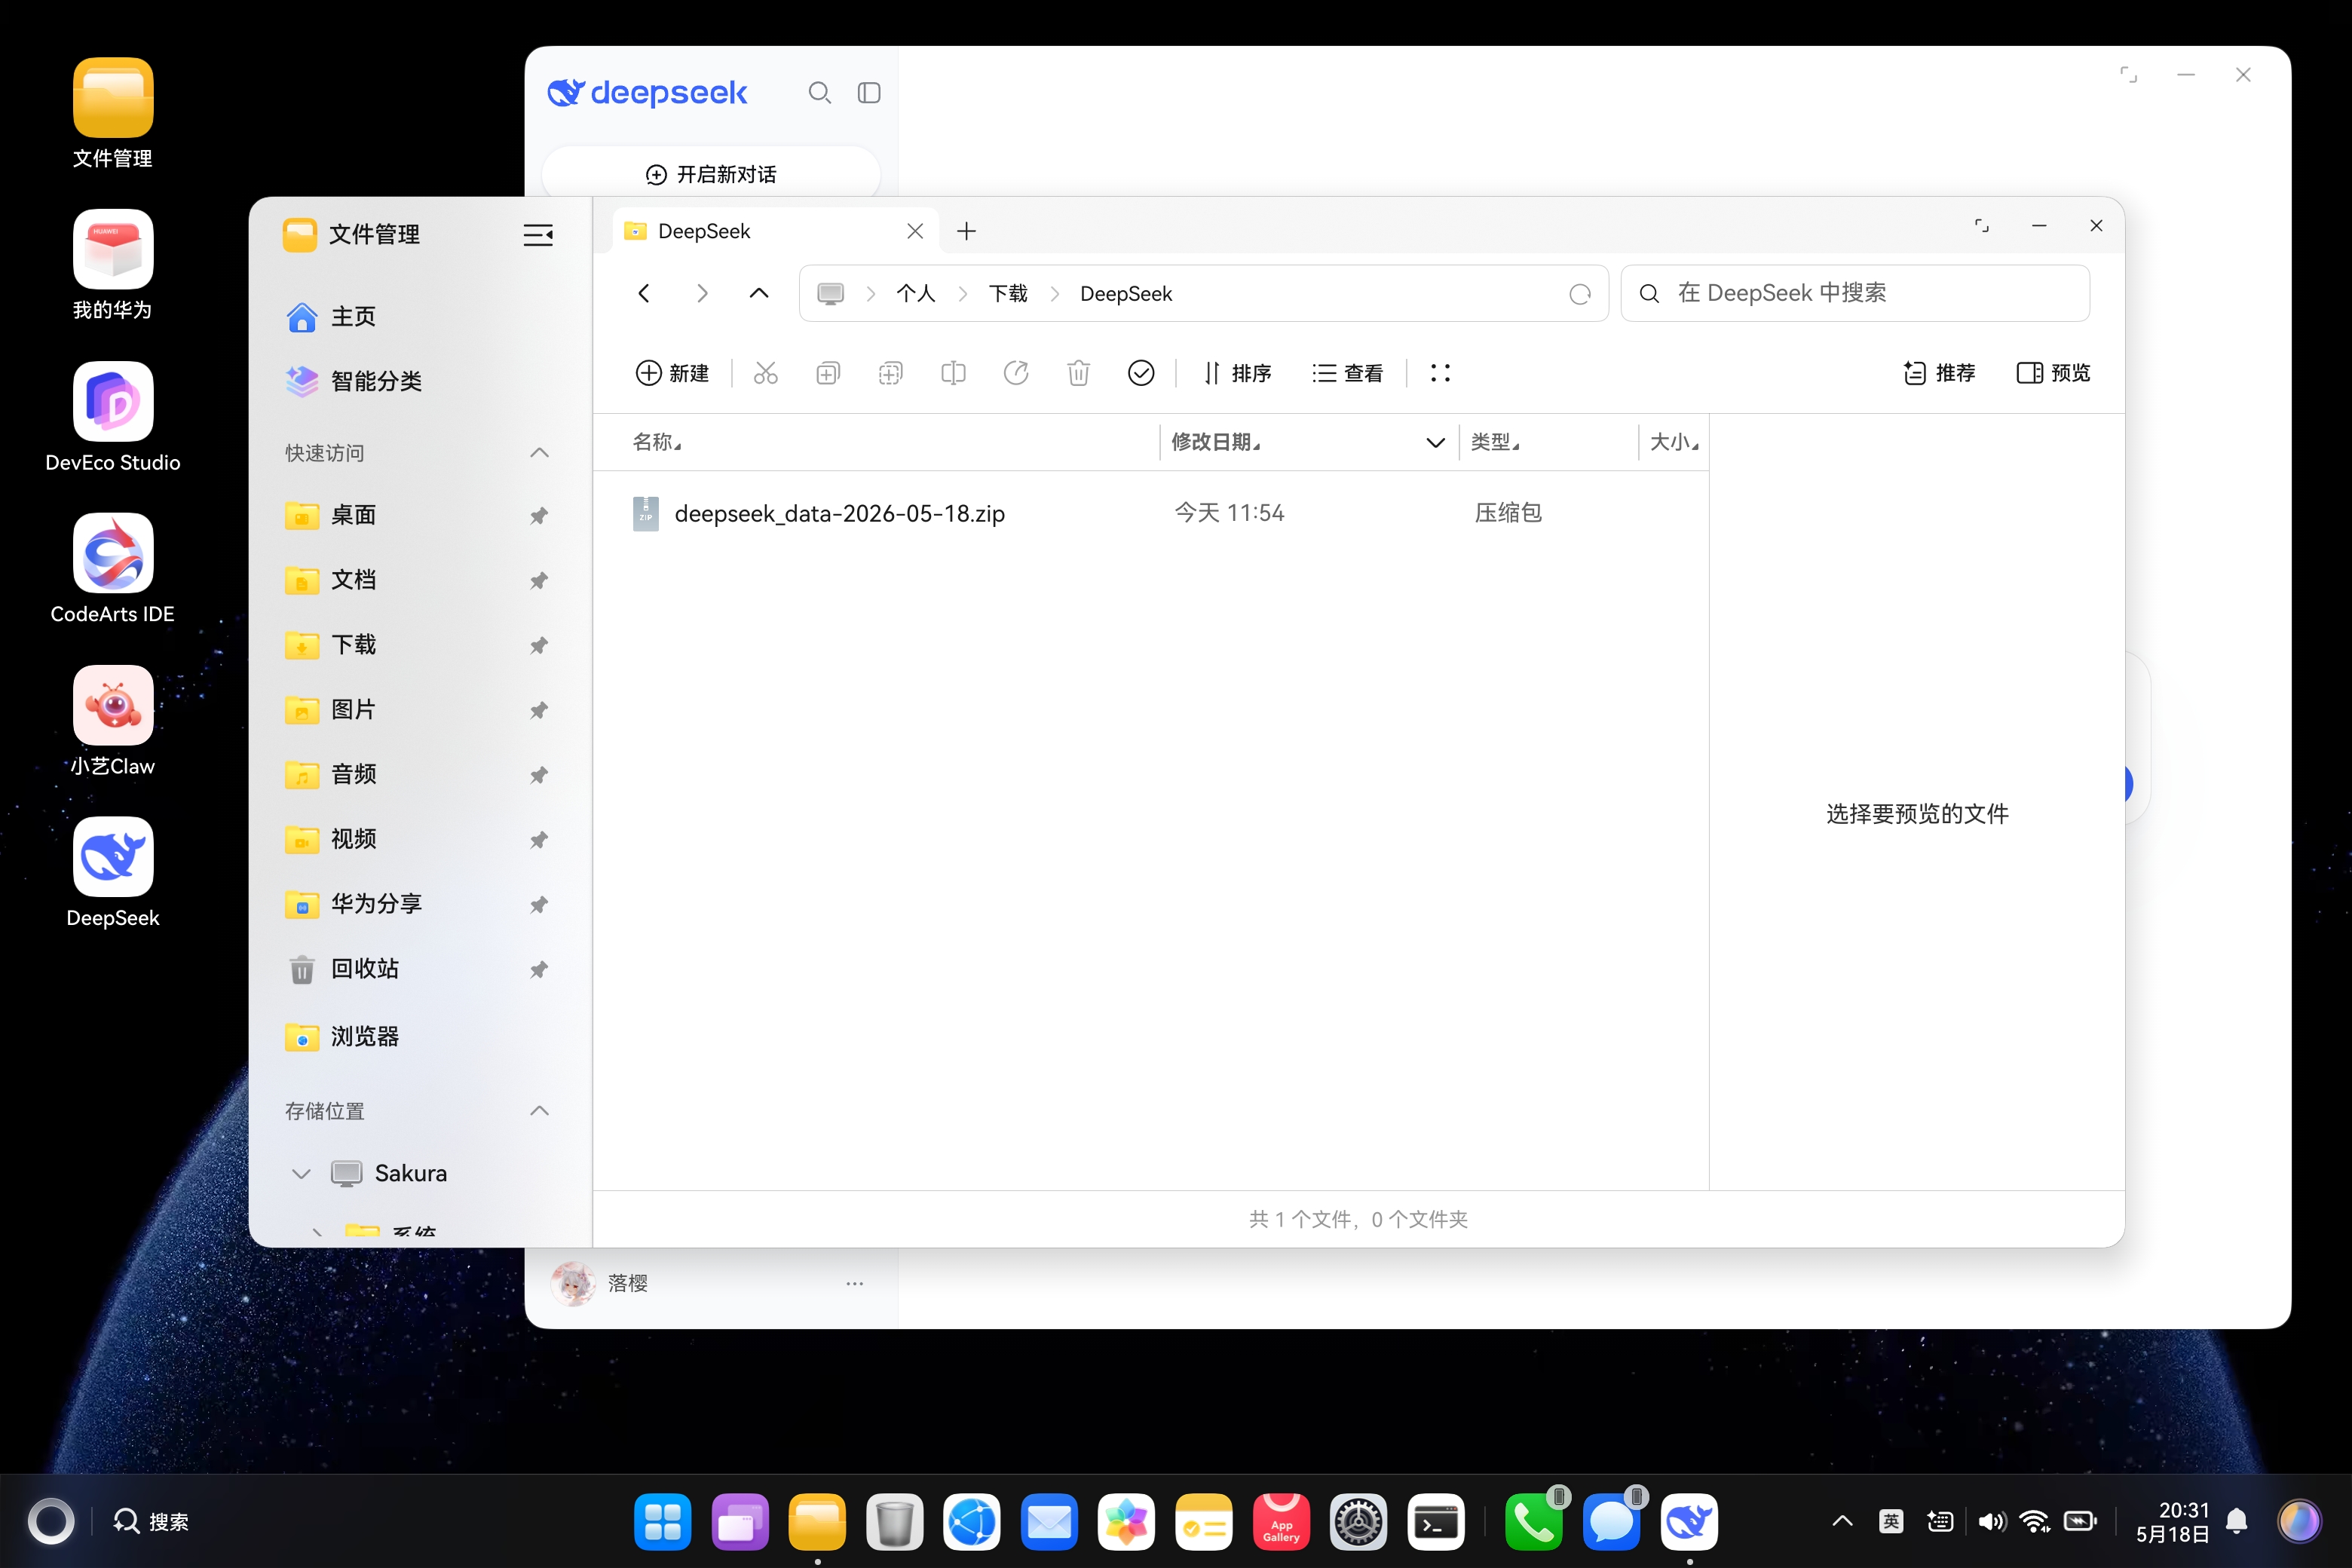Go back with the left arrow
The image size is (2352, 1568).
(644, 293)
